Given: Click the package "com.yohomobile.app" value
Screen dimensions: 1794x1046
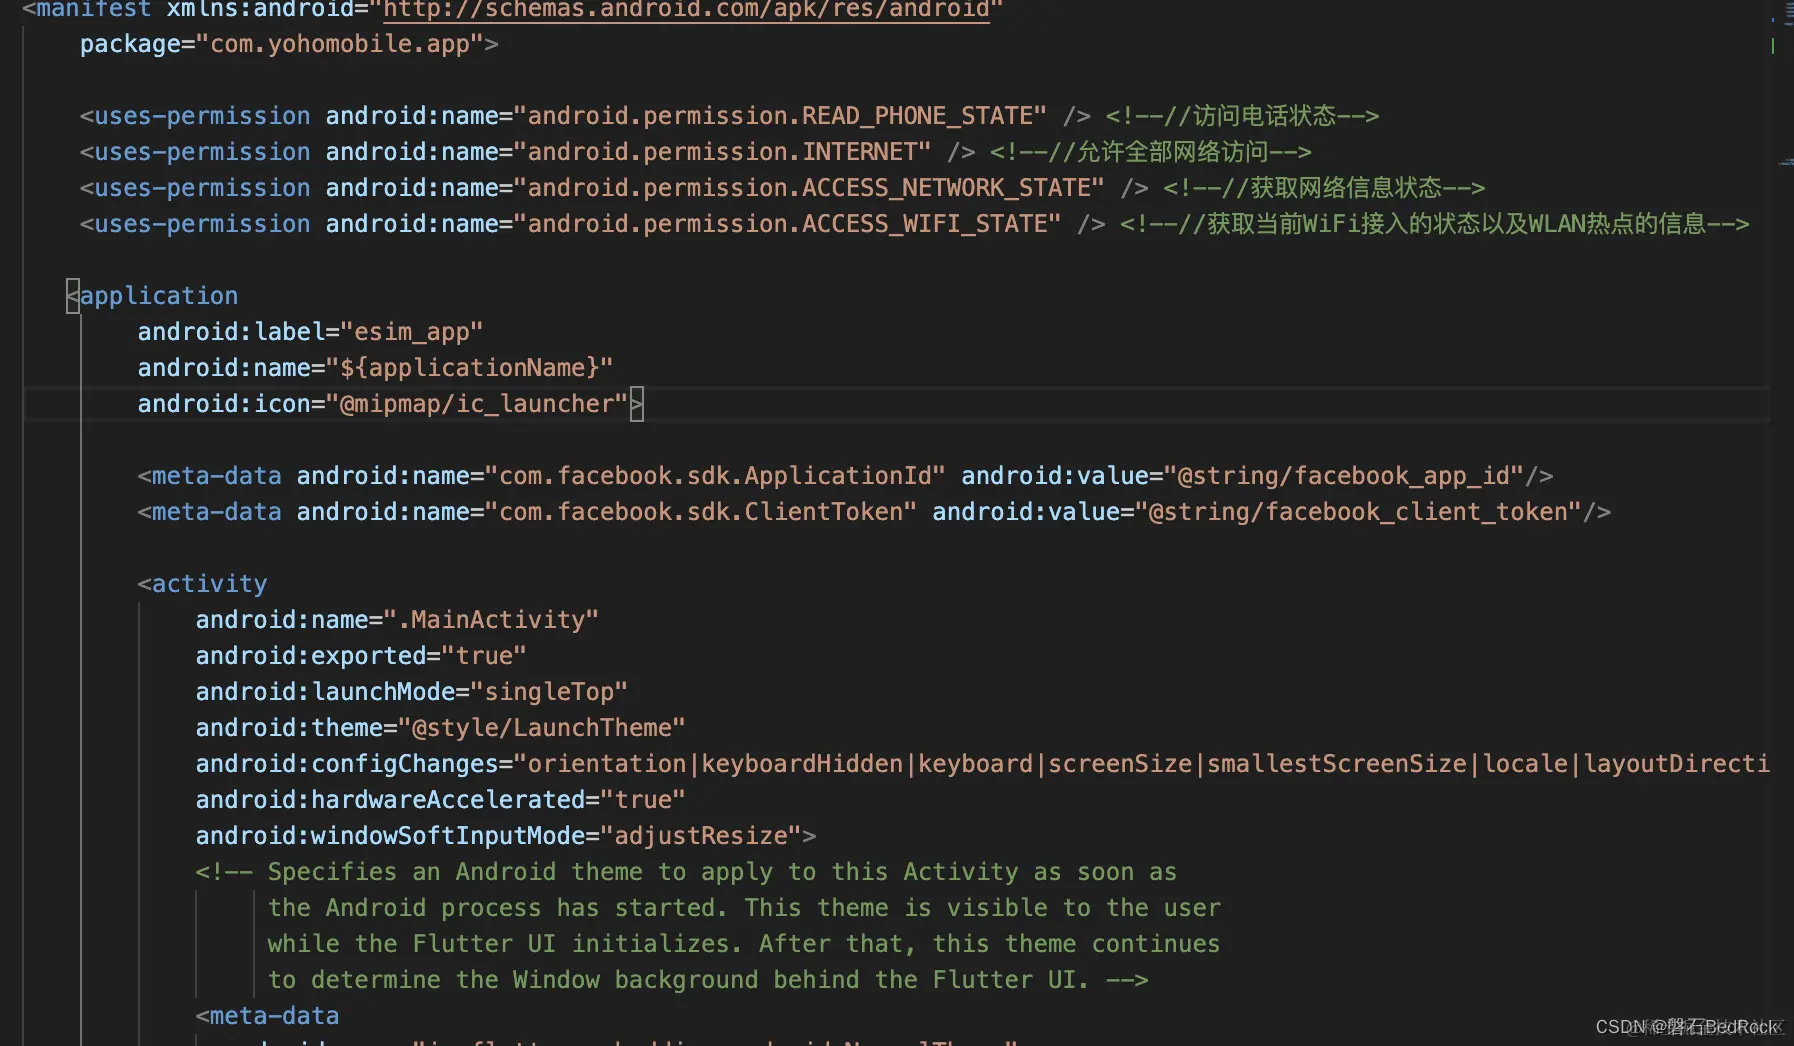Looking at the screenshot, I should coord(340,44).
